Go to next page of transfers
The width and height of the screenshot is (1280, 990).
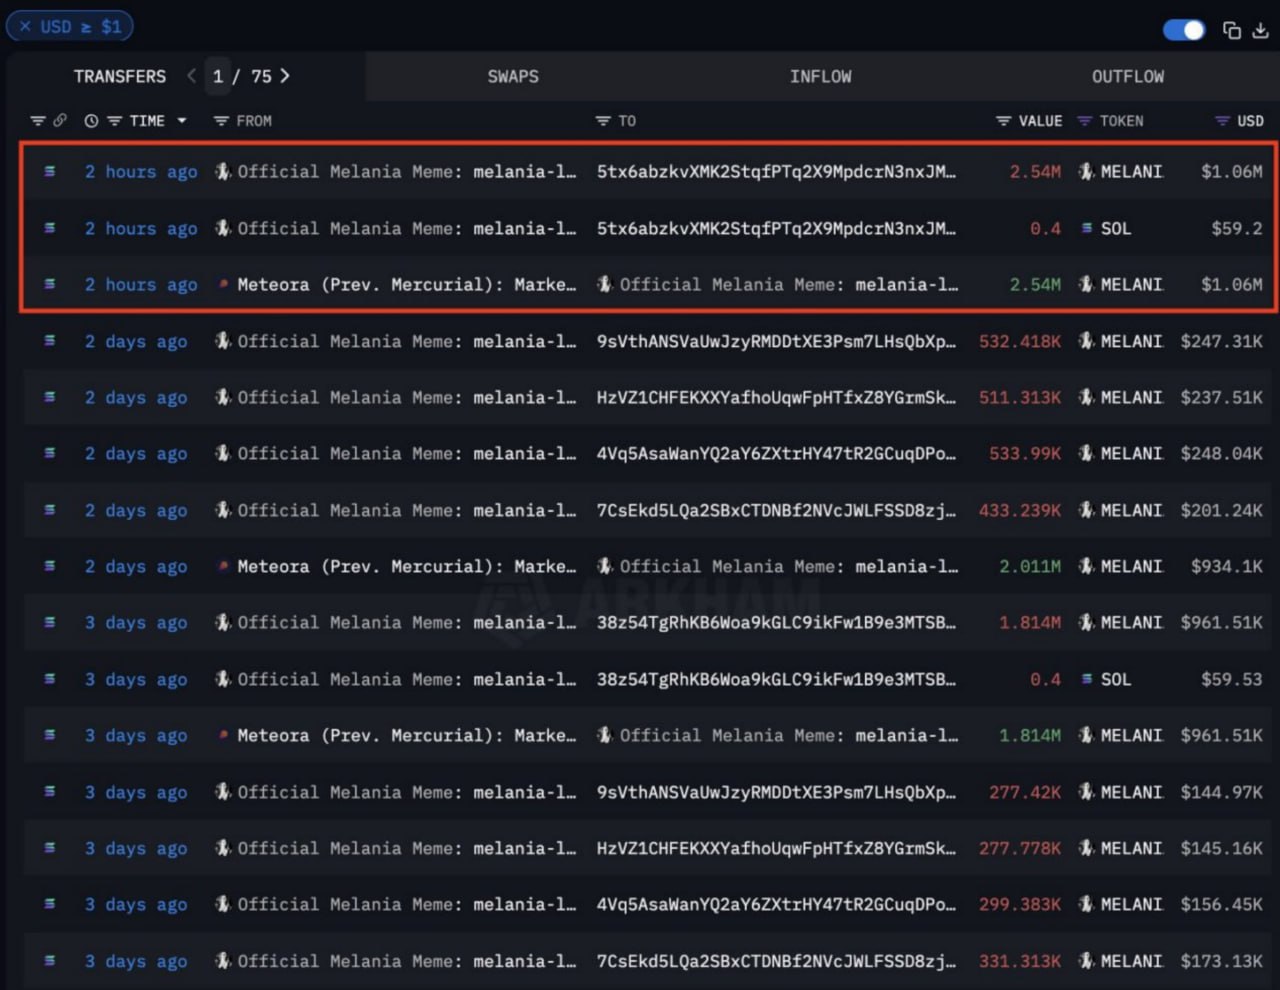click(x=285, y=76)
